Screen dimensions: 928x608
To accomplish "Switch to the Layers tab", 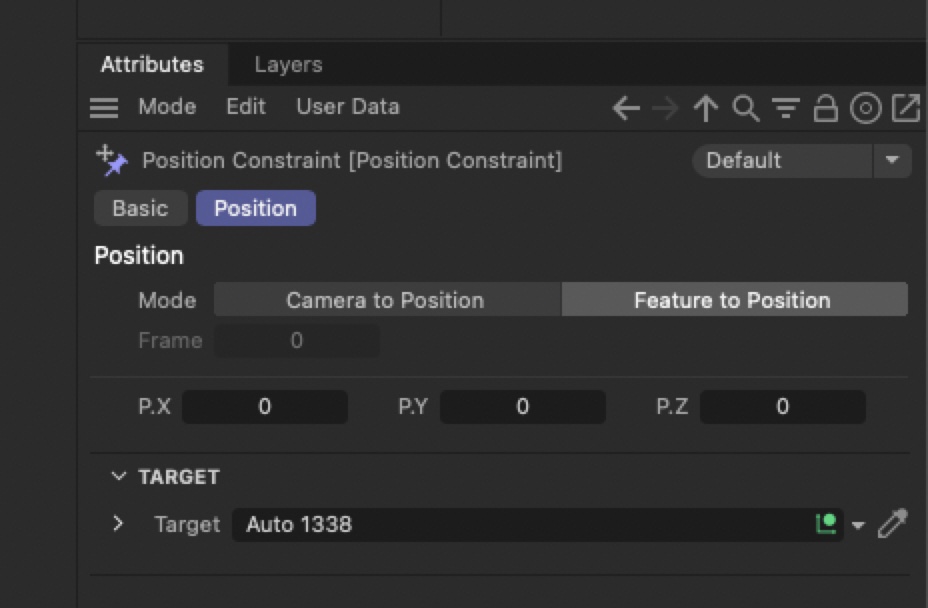I will (x=288, y=65).
